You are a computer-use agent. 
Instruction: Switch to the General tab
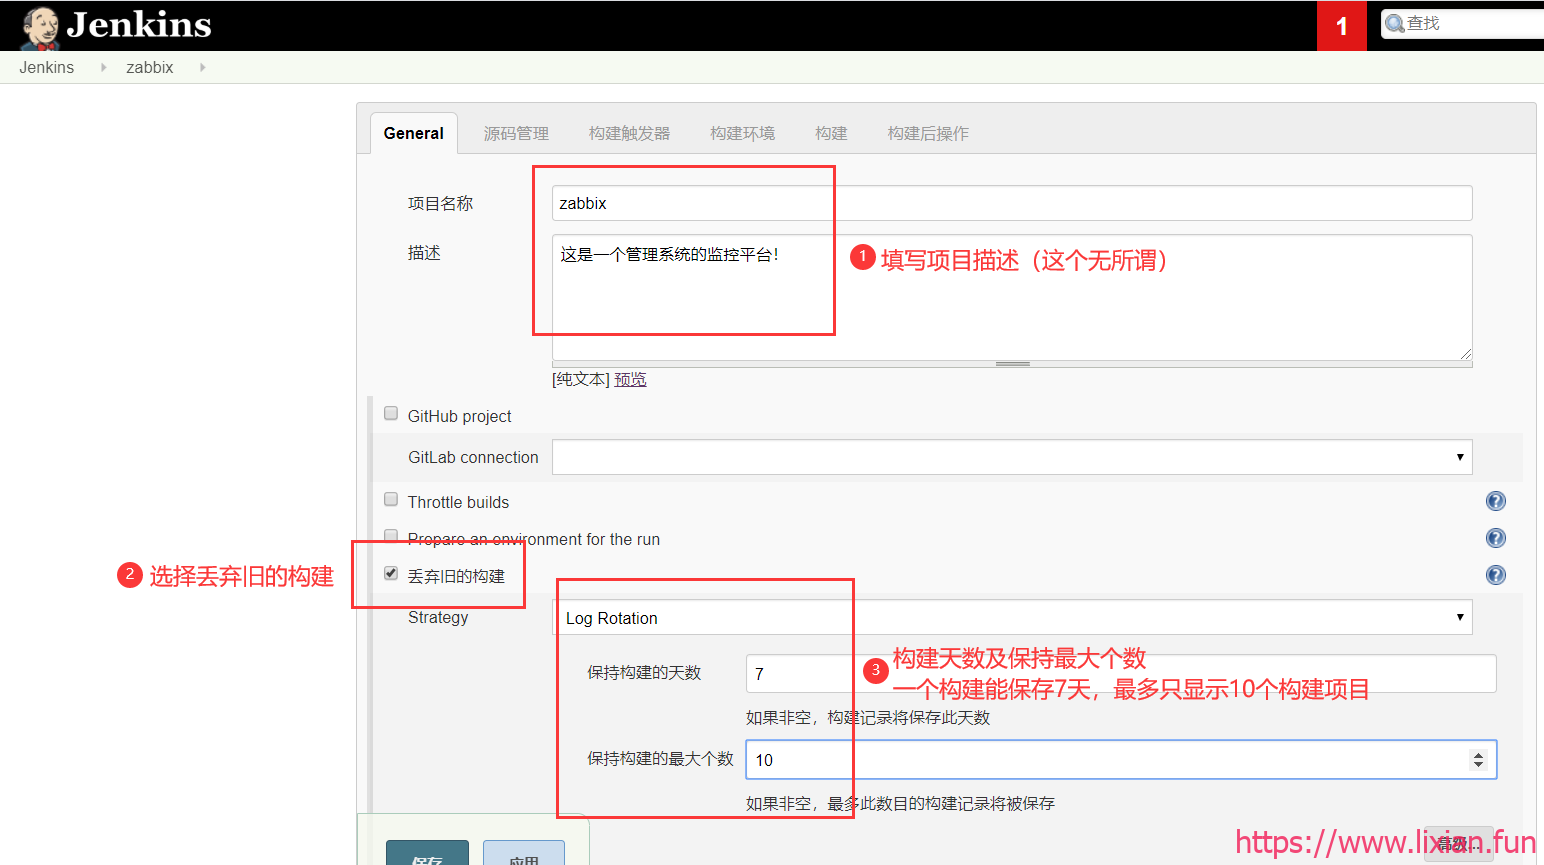coord(414,133)
